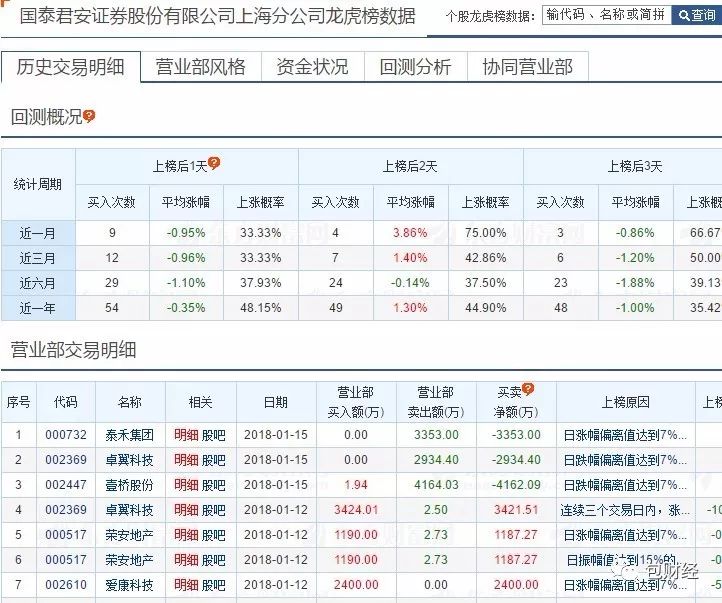722x603 pixels.
Task: Open the 协同营业部 tab
Action: point(528,67)
